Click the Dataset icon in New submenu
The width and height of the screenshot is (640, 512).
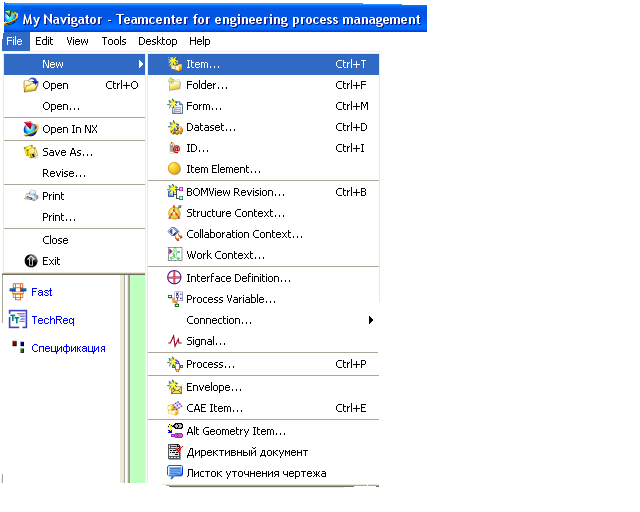coord(175,128)
